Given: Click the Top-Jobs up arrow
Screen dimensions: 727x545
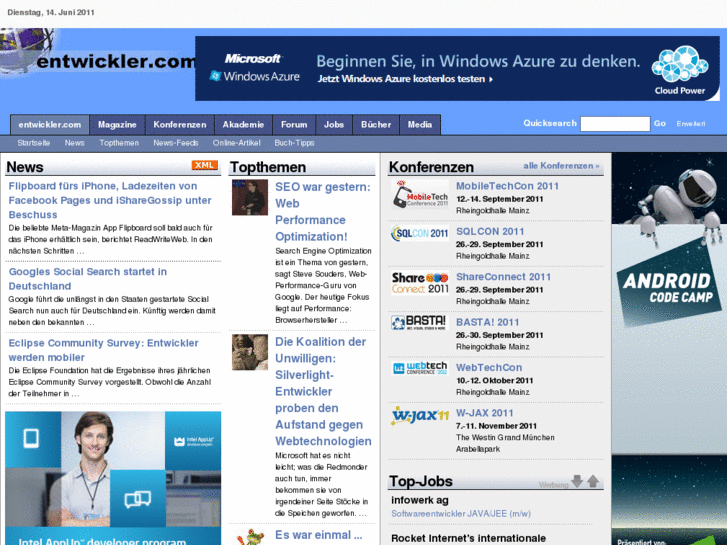Looking at the screenshot, I should tap(593, 481).
